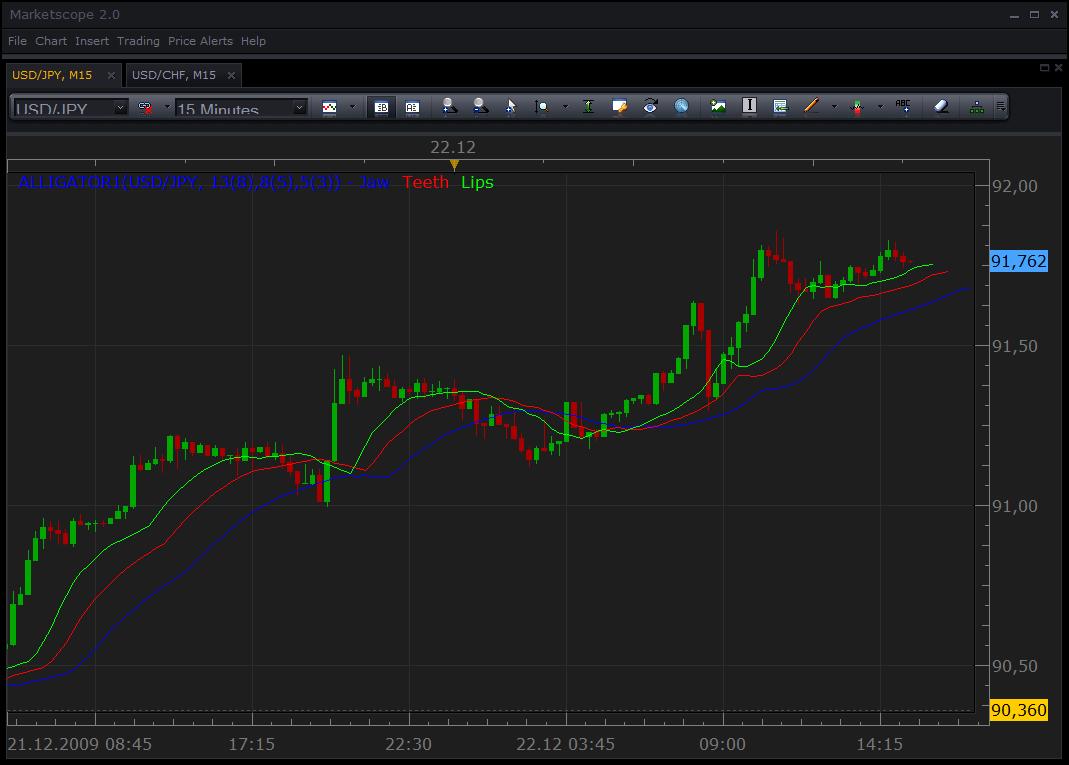This screenshot has width=1069, height=765.
Task: Open the 15 Minutes timeframe dropdown
Action: click(x=241, y=108)
